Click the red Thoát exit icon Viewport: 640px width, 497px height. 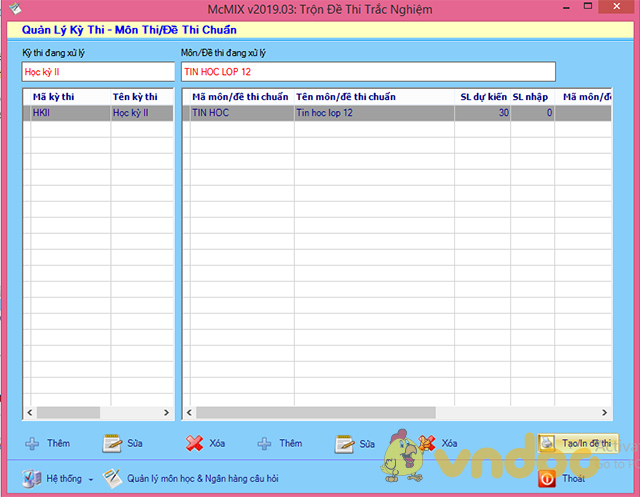tap(547, 478)
